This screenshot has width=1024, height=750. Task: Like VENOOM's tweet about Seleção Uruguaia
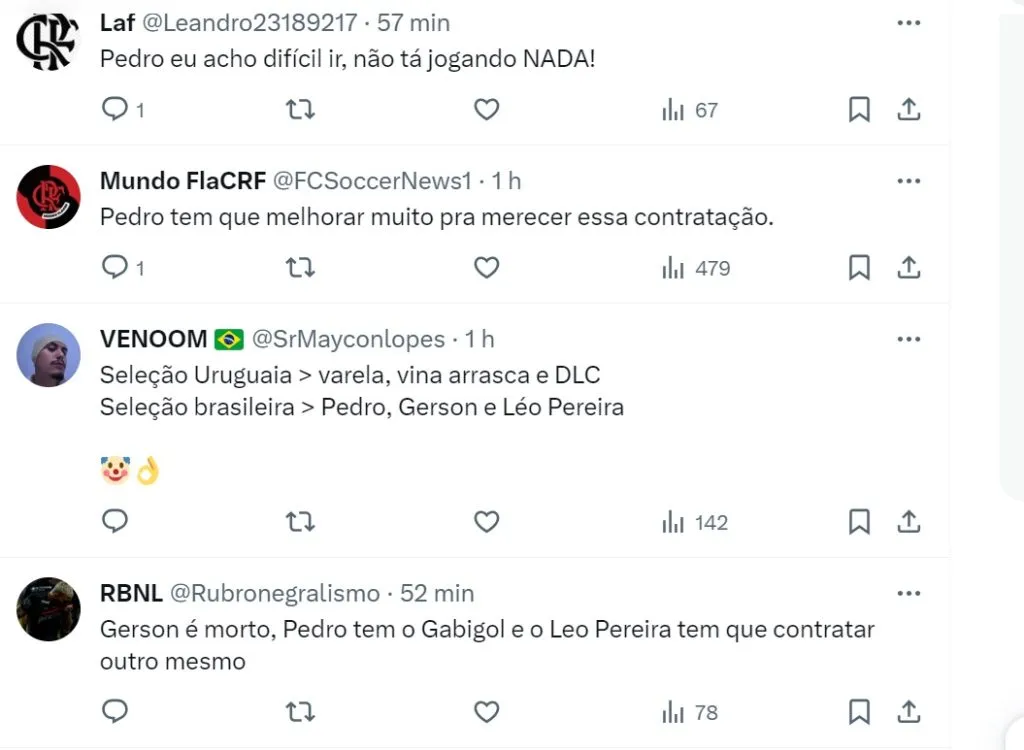click(x=486, y=522)
